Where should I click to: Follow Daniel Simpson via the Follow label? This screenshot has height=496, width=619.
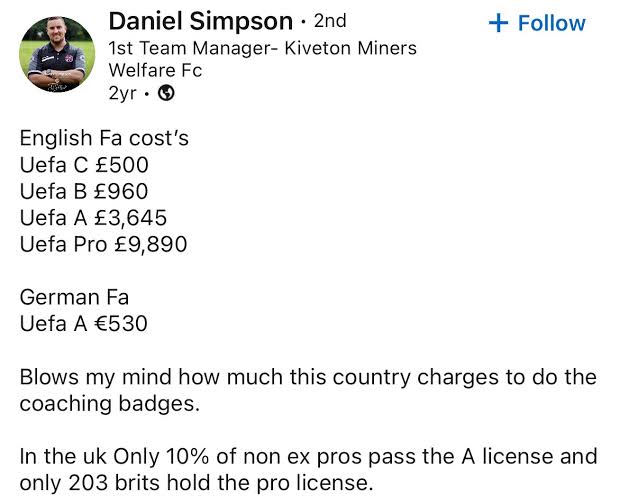(x=551, y=23)
